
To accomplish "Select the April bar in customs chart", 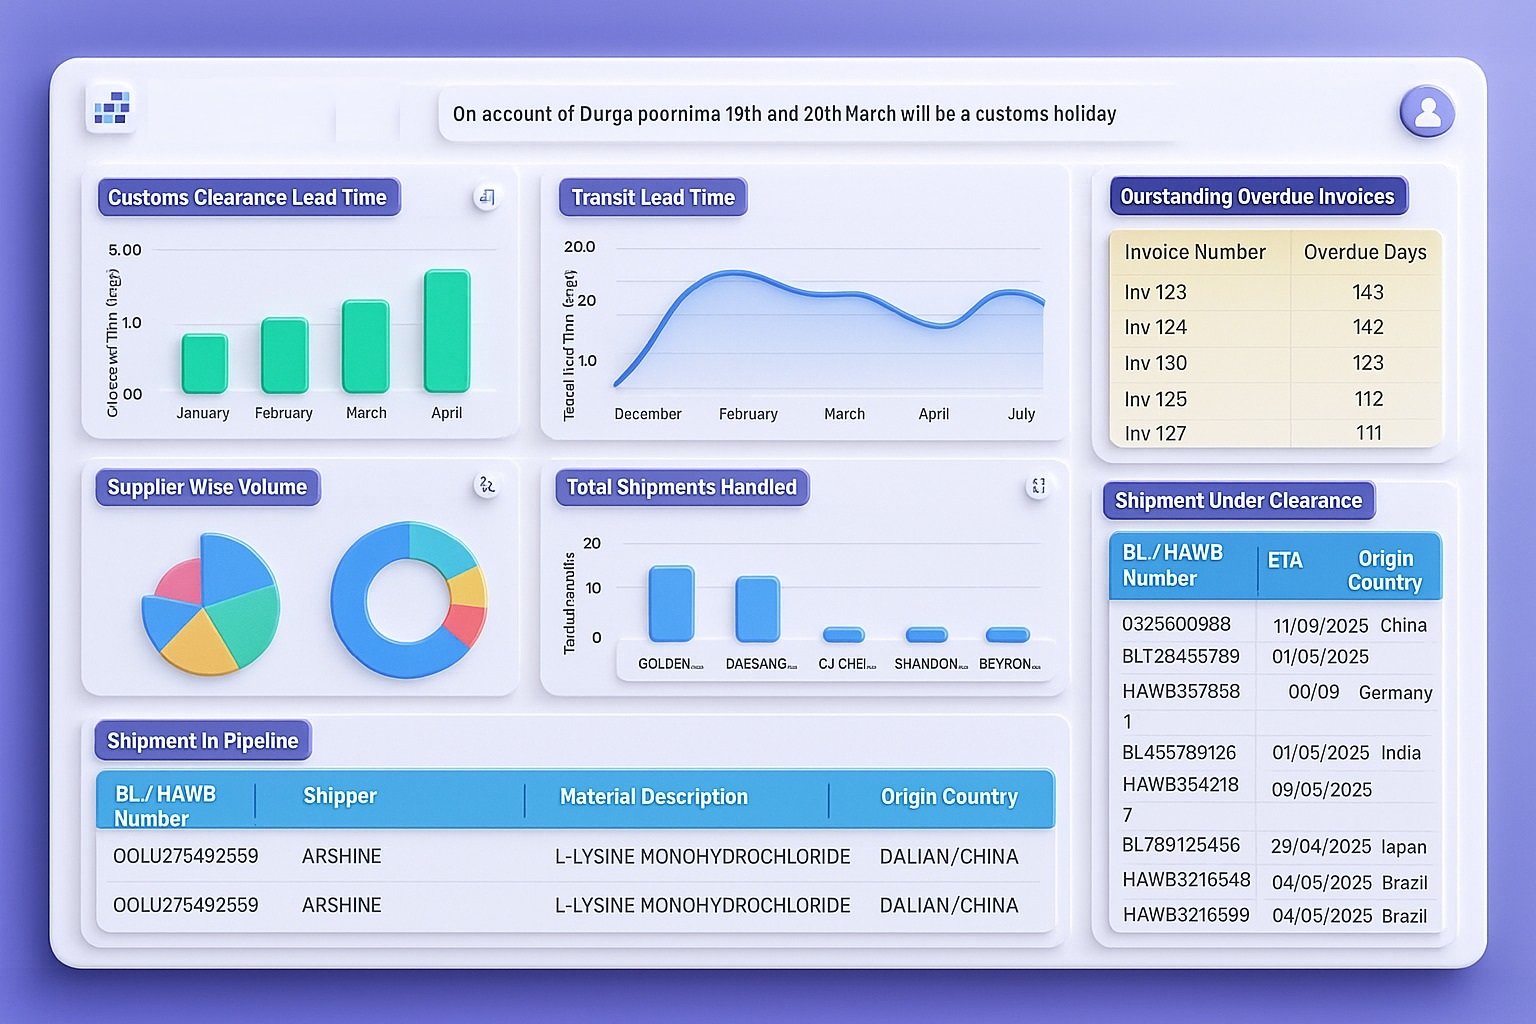I will (446, 331).
